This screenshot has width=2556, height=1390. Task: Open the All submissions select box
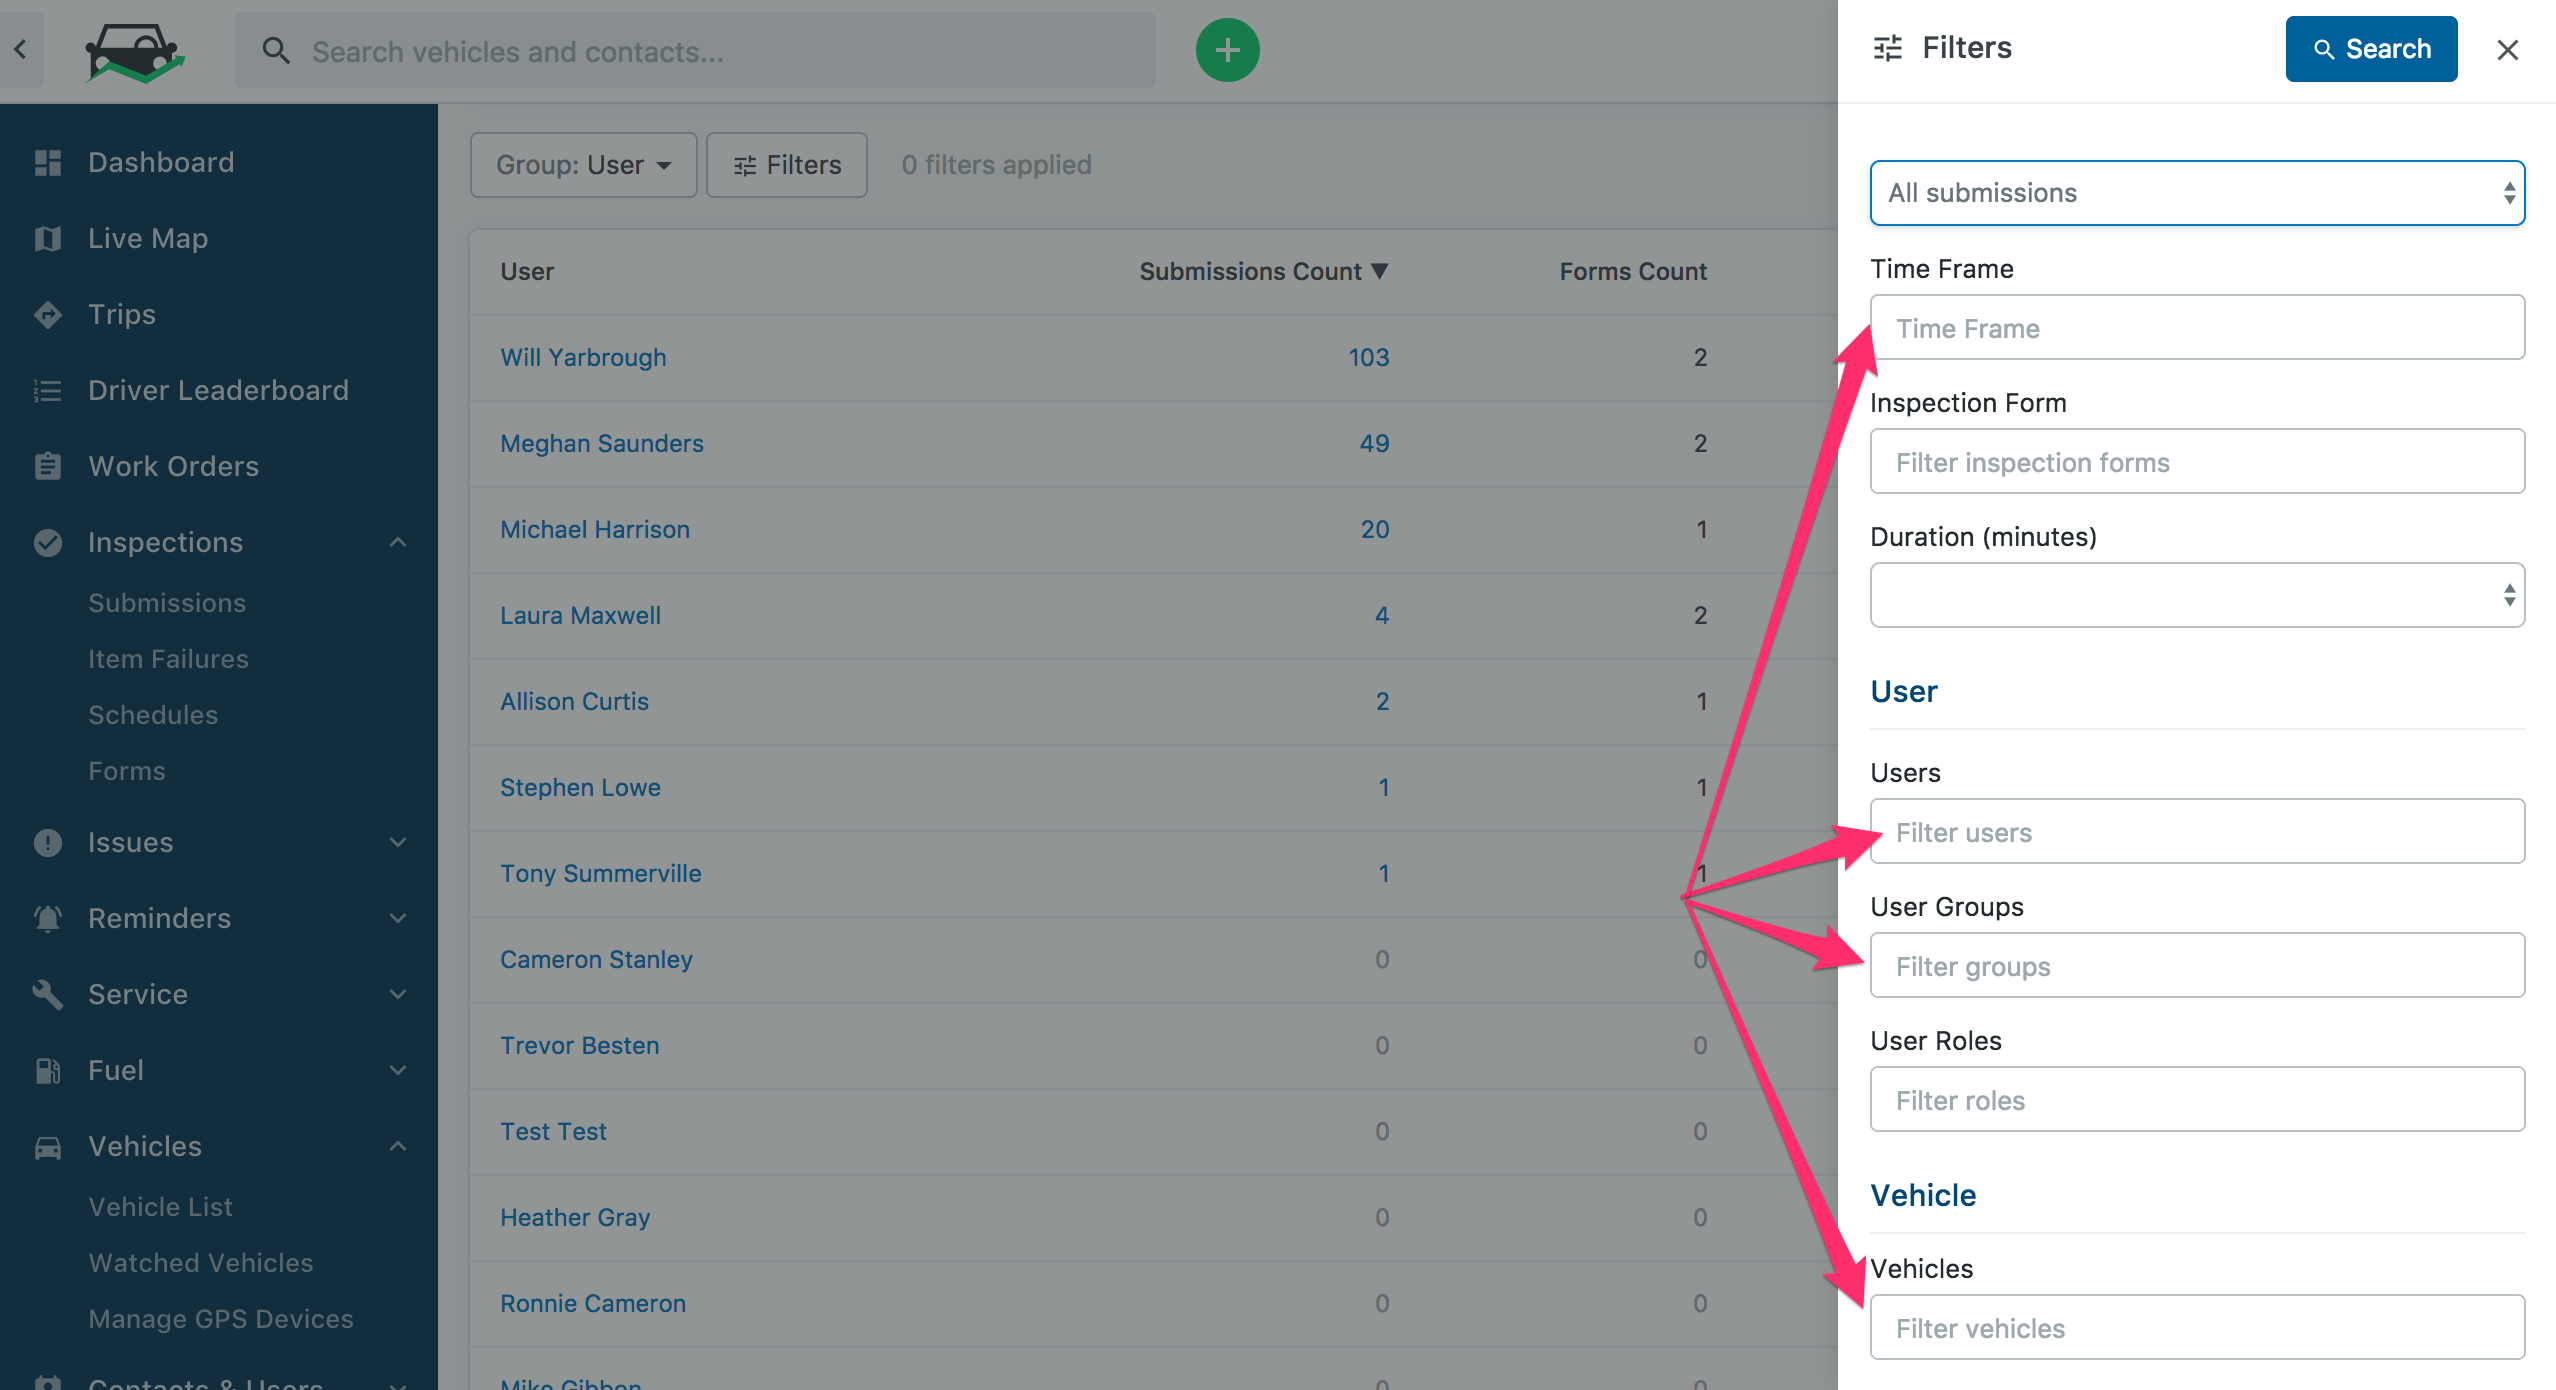coord(2197,193)
